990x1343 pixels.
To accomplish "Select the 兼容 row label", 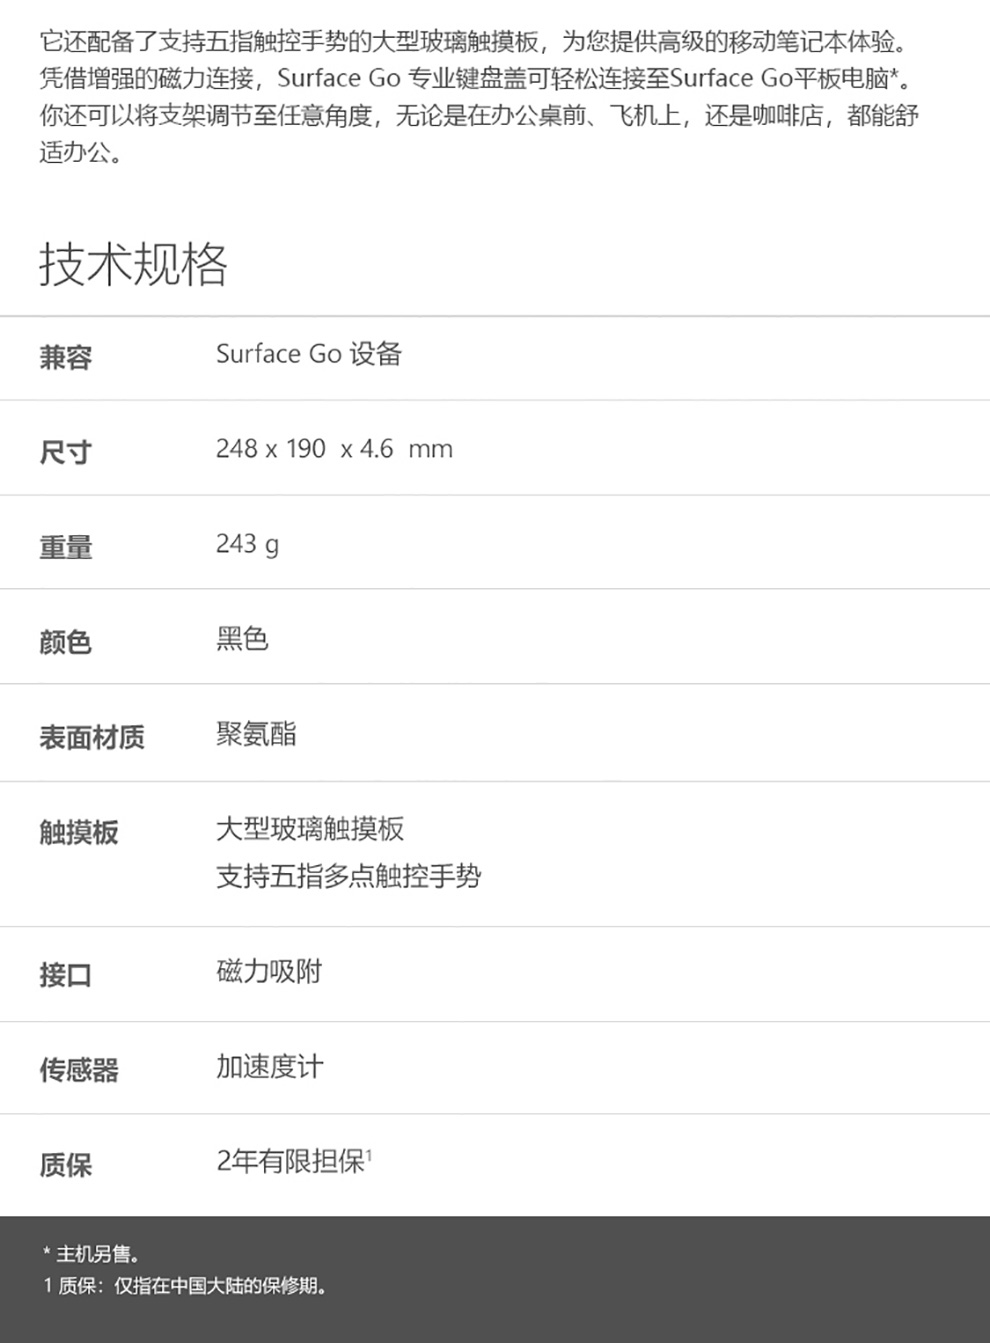I will tap(66, 357).
